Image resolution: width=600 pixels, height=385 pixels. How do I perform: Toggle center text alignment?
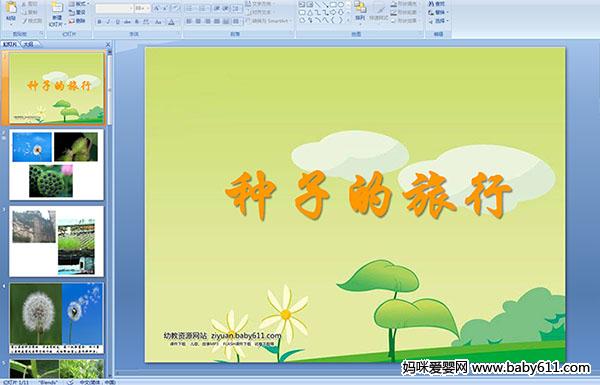point(198,21)
